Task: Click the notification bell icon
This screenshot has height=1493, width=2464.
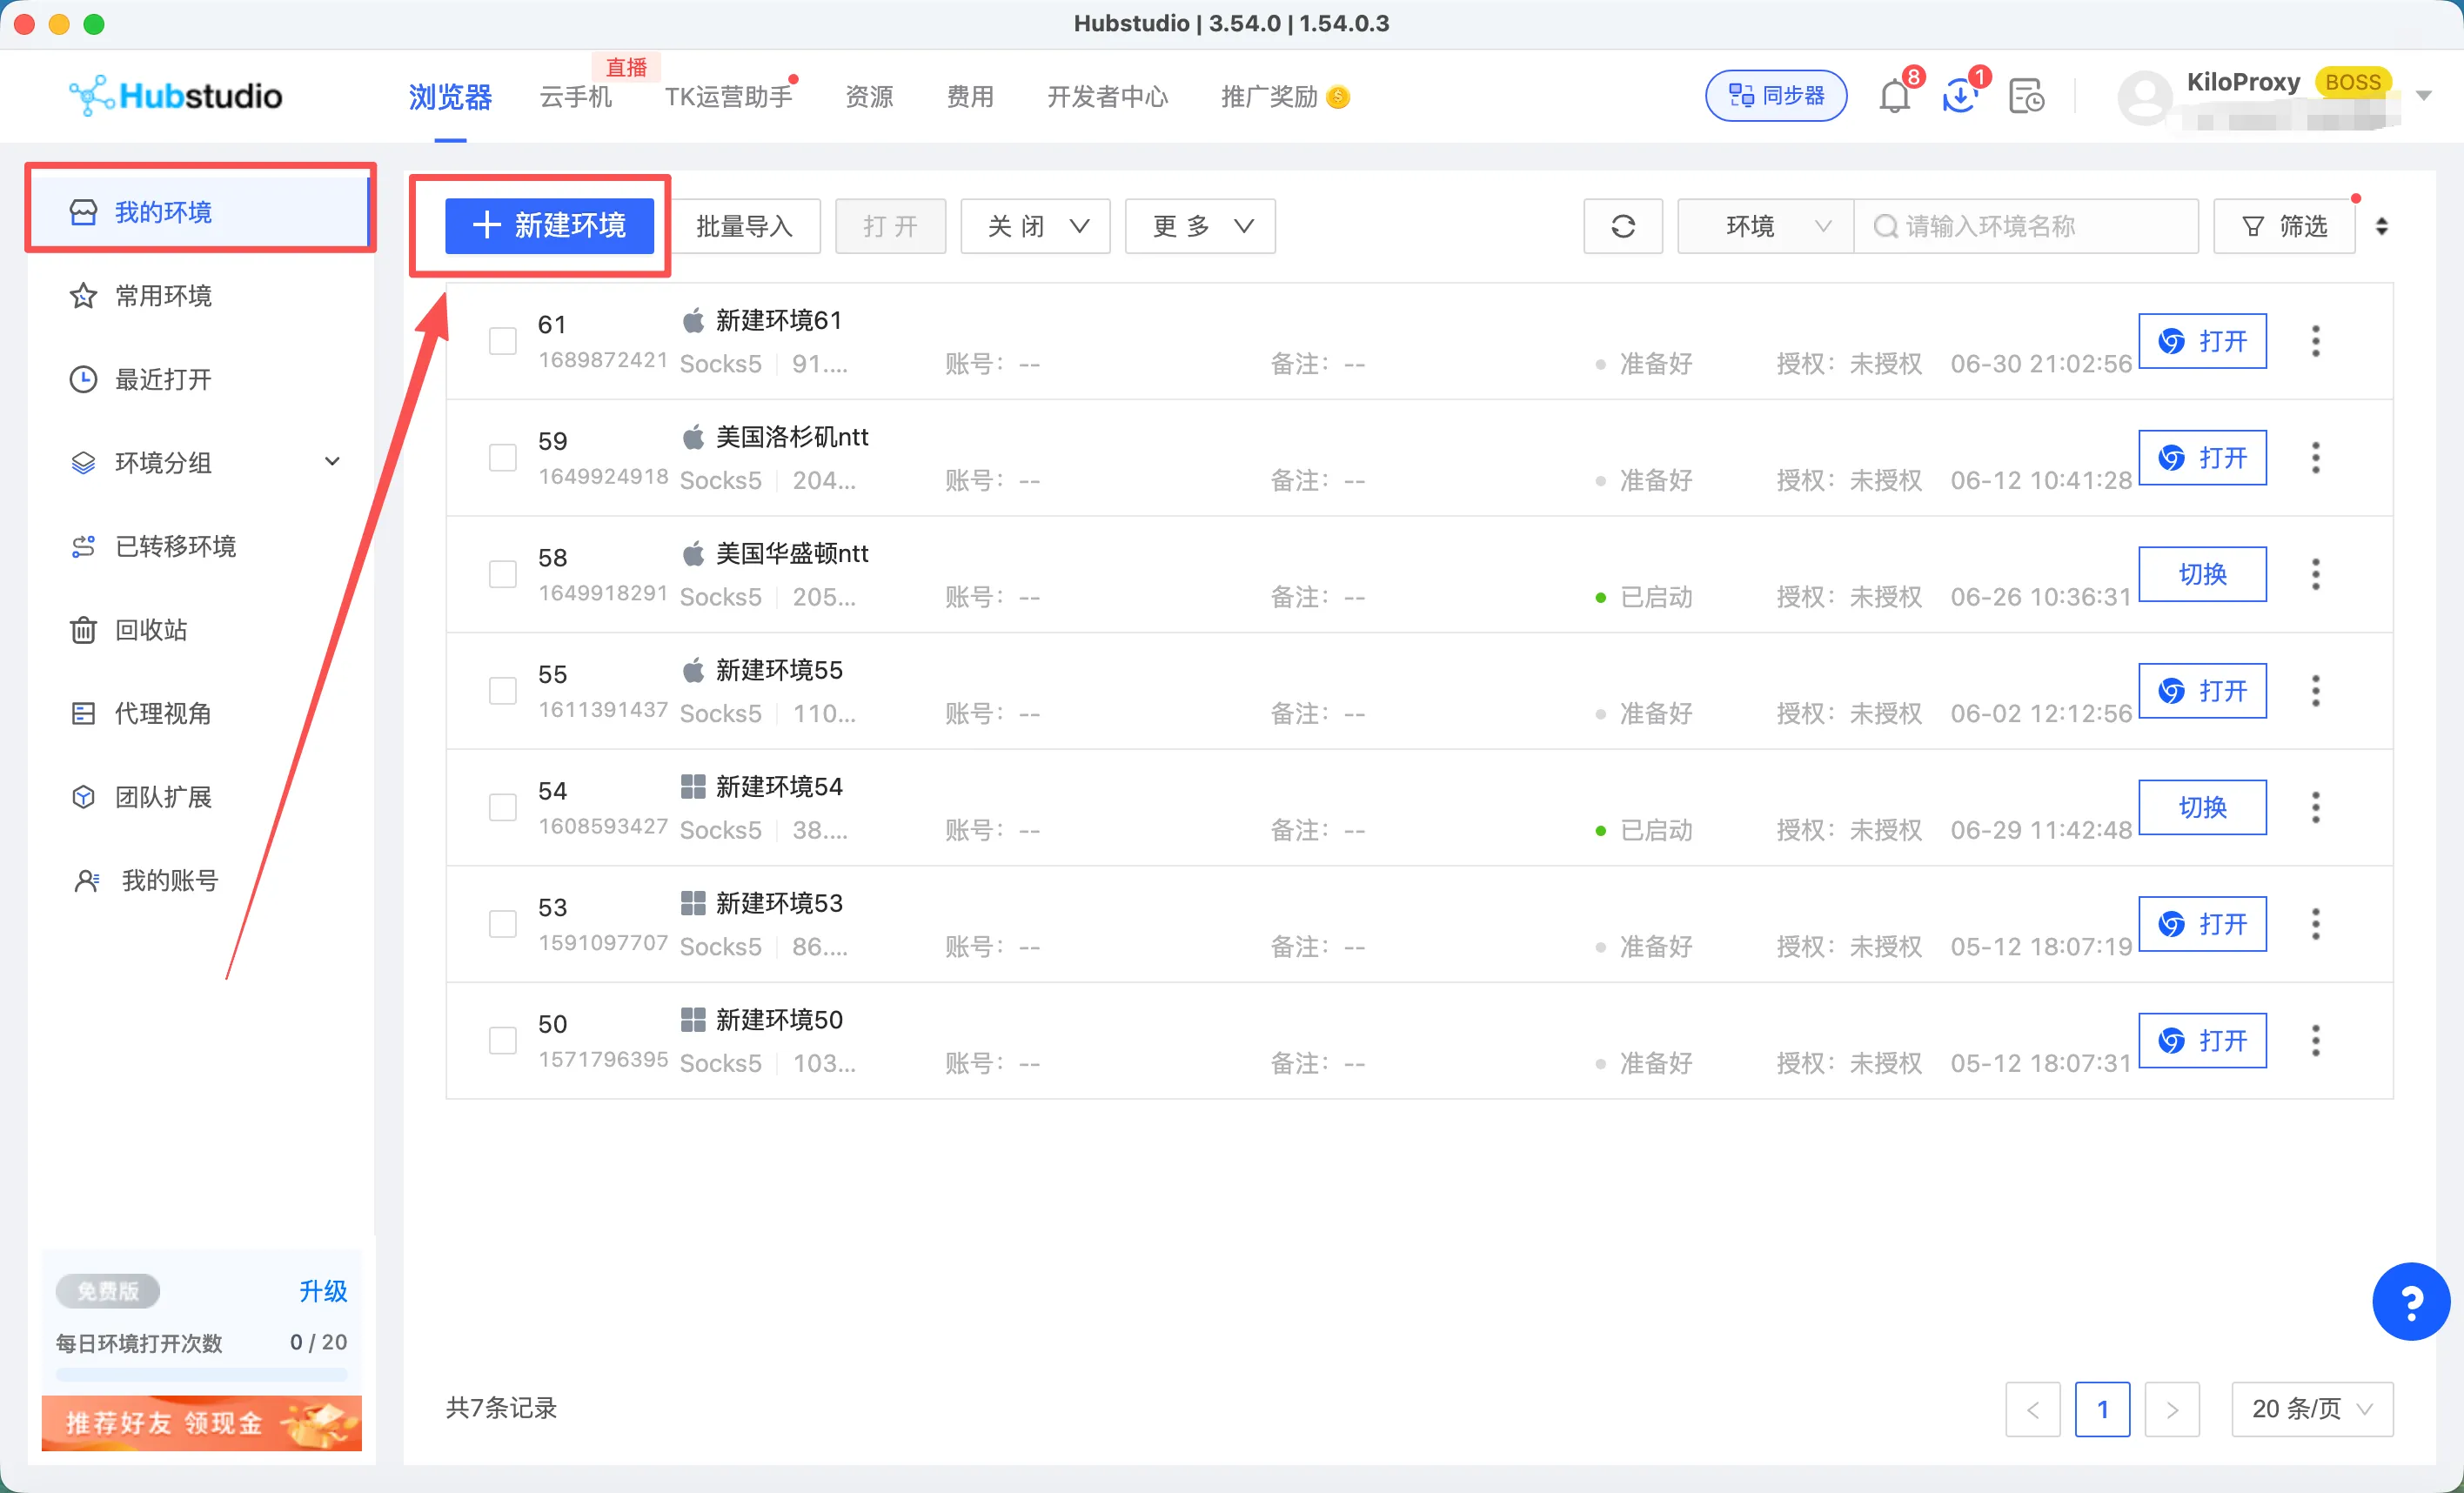Action: tap(1894, 96)
